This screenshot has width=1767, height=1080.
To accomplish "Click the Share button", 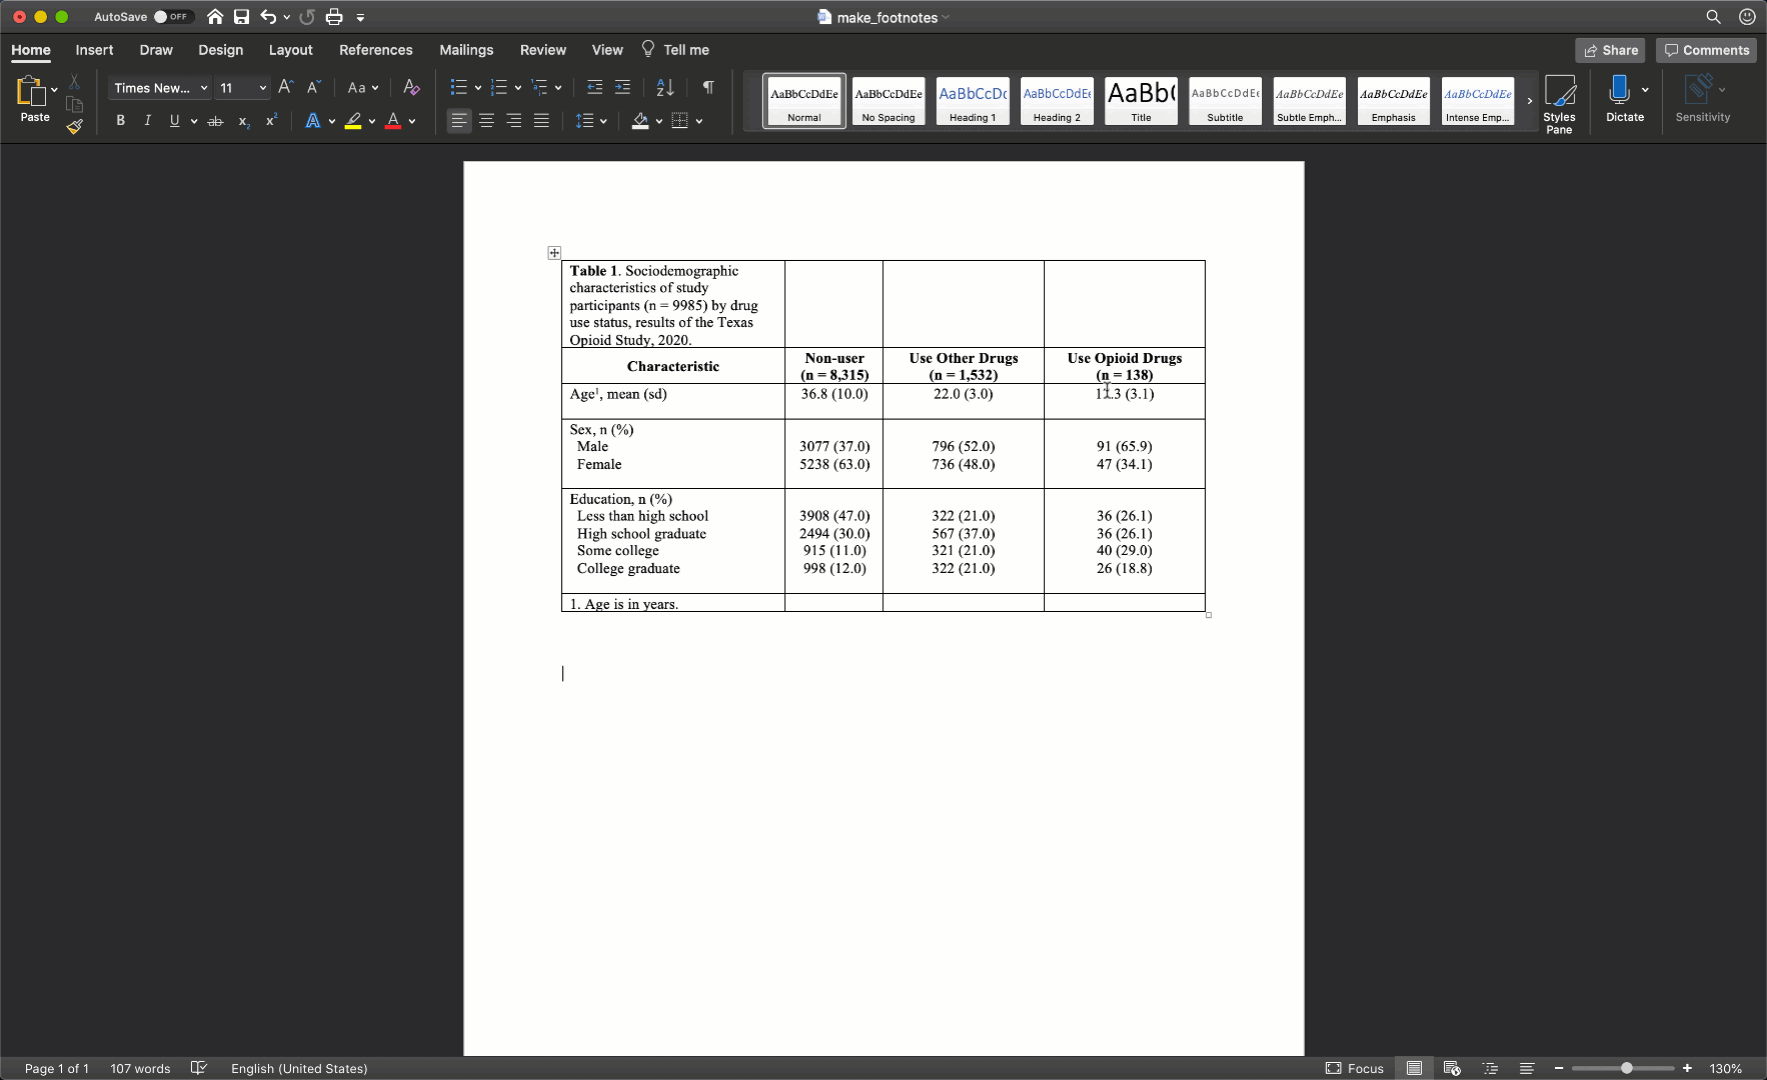I will [x=1610, y=50].
